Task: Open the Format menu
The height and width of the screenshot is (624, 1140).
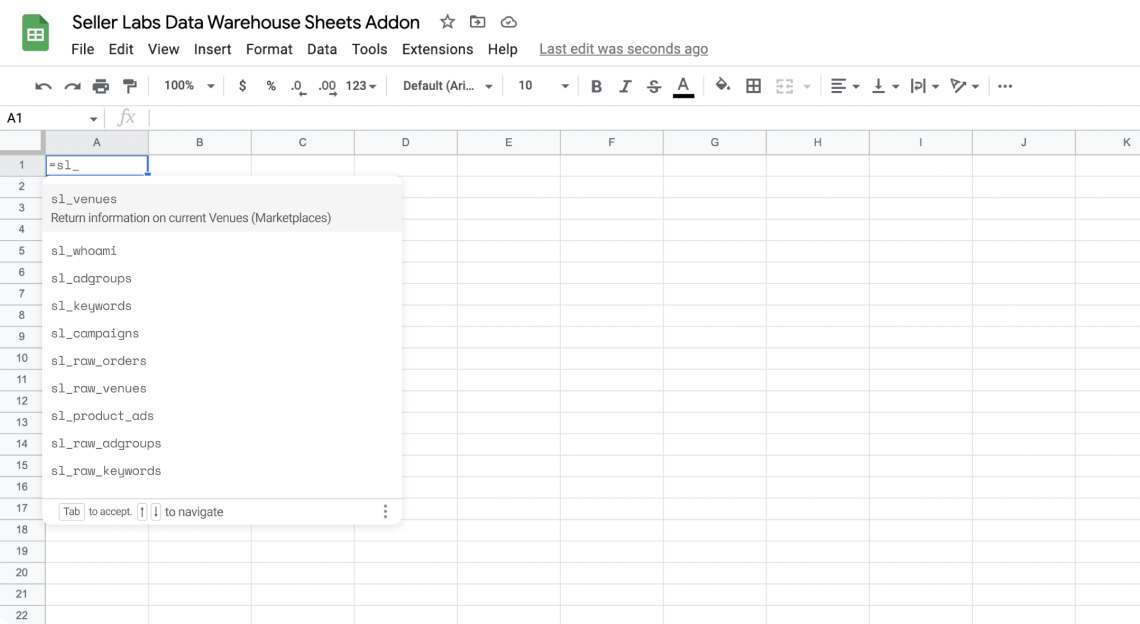Action: click(x=269, y=49)
